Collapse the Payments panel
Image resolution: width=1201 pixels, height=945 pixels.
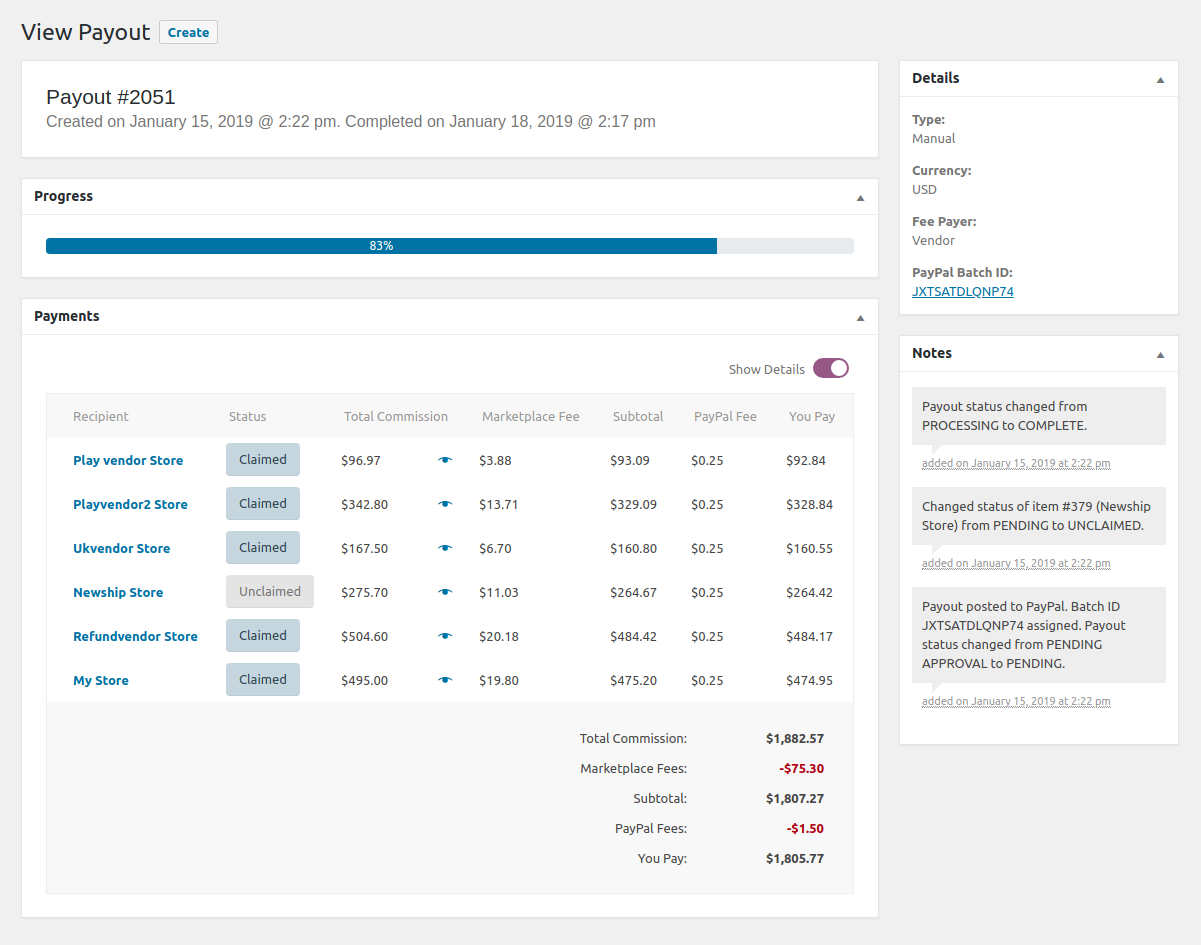point(859,317)
